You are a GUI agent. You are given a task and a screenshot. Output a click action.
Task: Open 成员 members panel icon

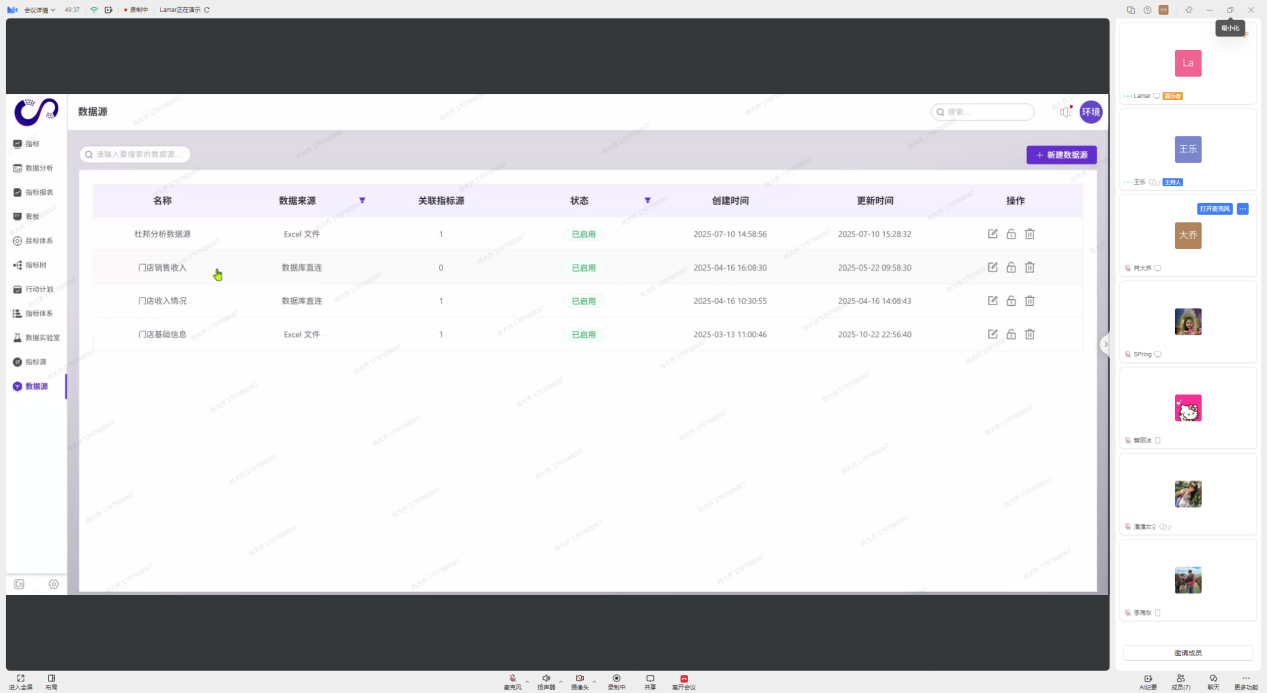[1180, 678]
